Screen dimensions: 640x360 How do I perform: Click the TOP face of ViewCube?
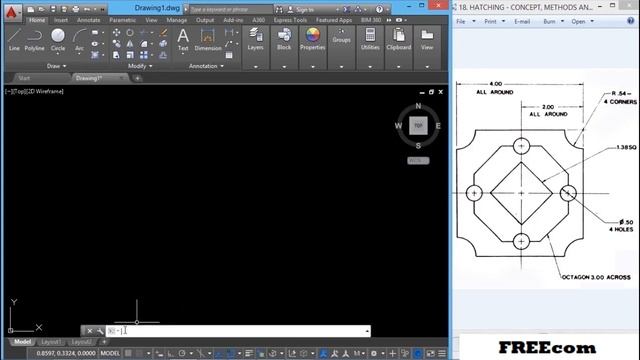tap(418, 126)
